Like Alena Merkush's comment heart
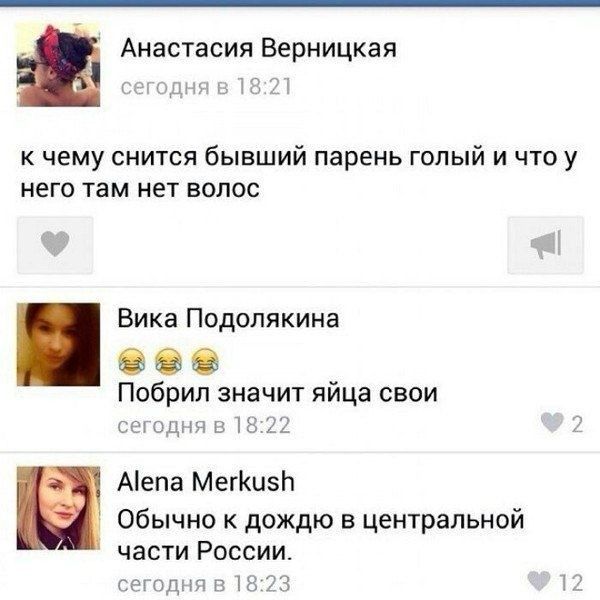The width and height of the screenshot is (600, 600). point(539,581)
